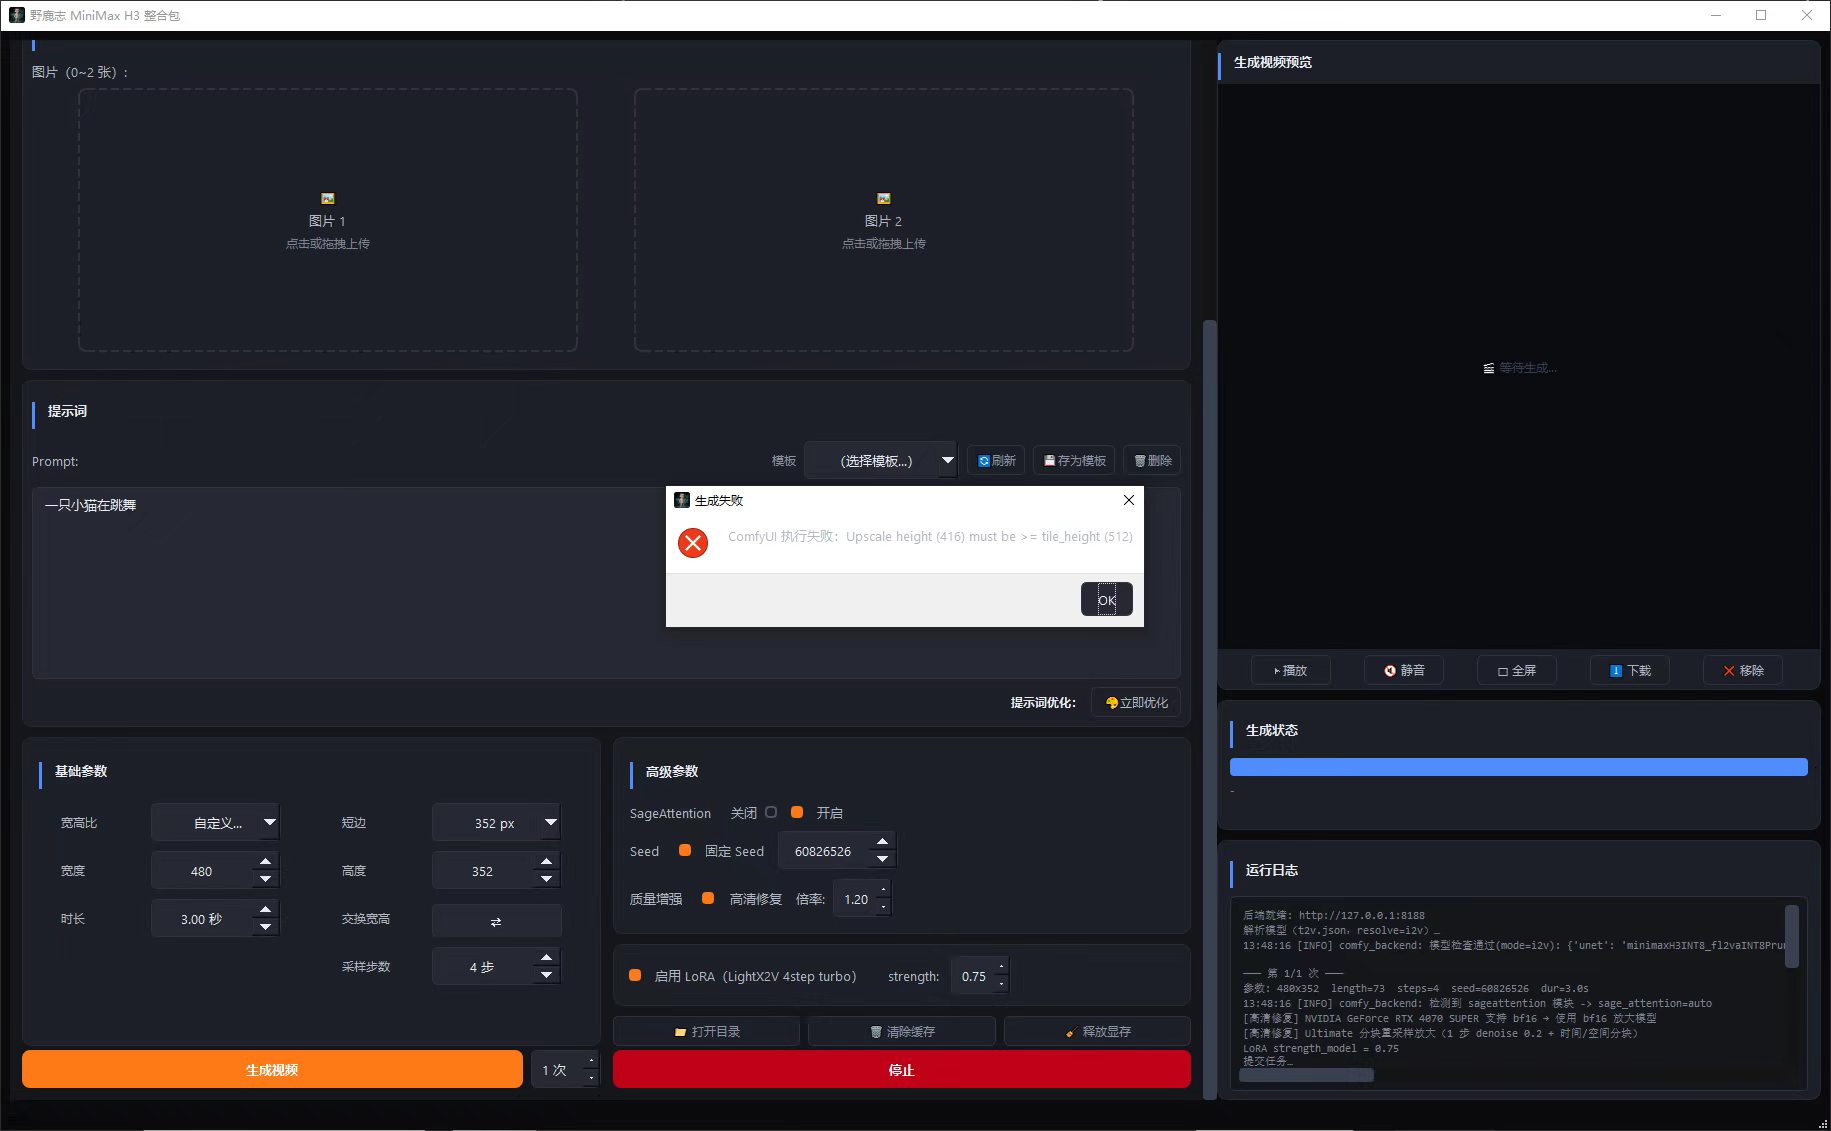This screenshot has height=1131, width=1831.
Task: Click the 图片 1 upload icon
Action: (328, 199)
